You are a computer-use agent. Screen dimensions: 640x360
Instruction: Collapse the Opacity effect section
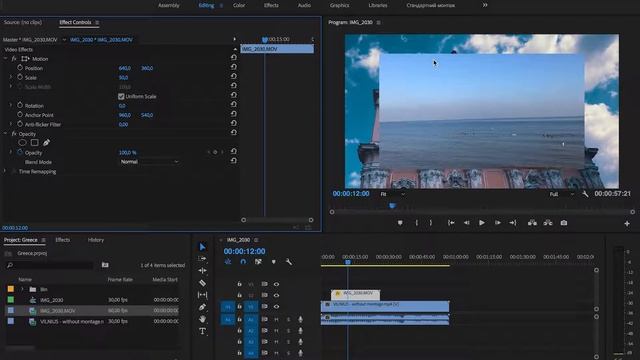[x=5, y=133]
